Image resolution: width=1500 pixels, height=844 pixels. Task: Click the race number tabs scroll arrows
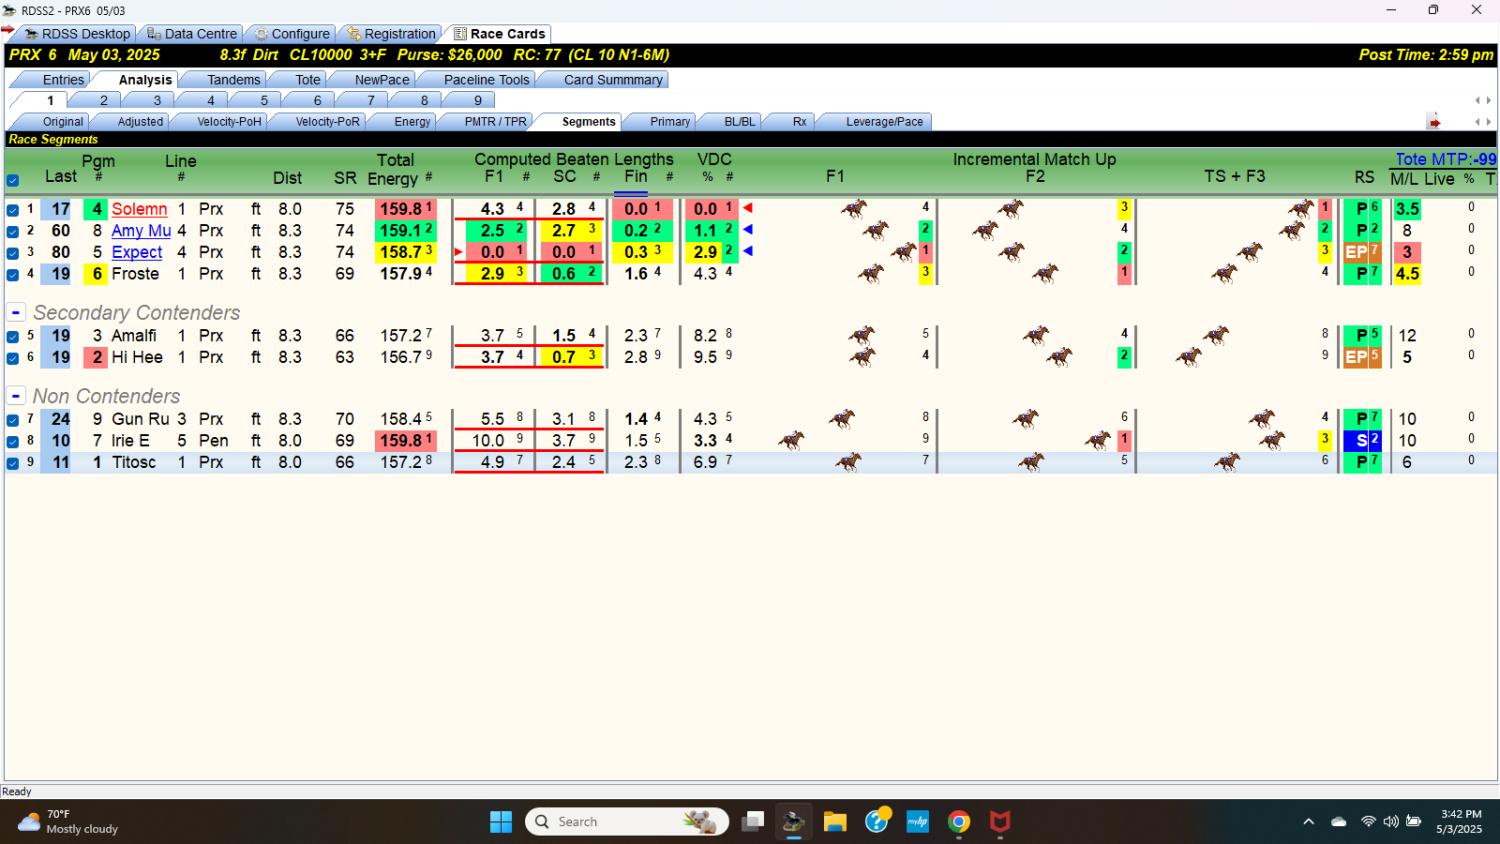[x=1483, y=101]
